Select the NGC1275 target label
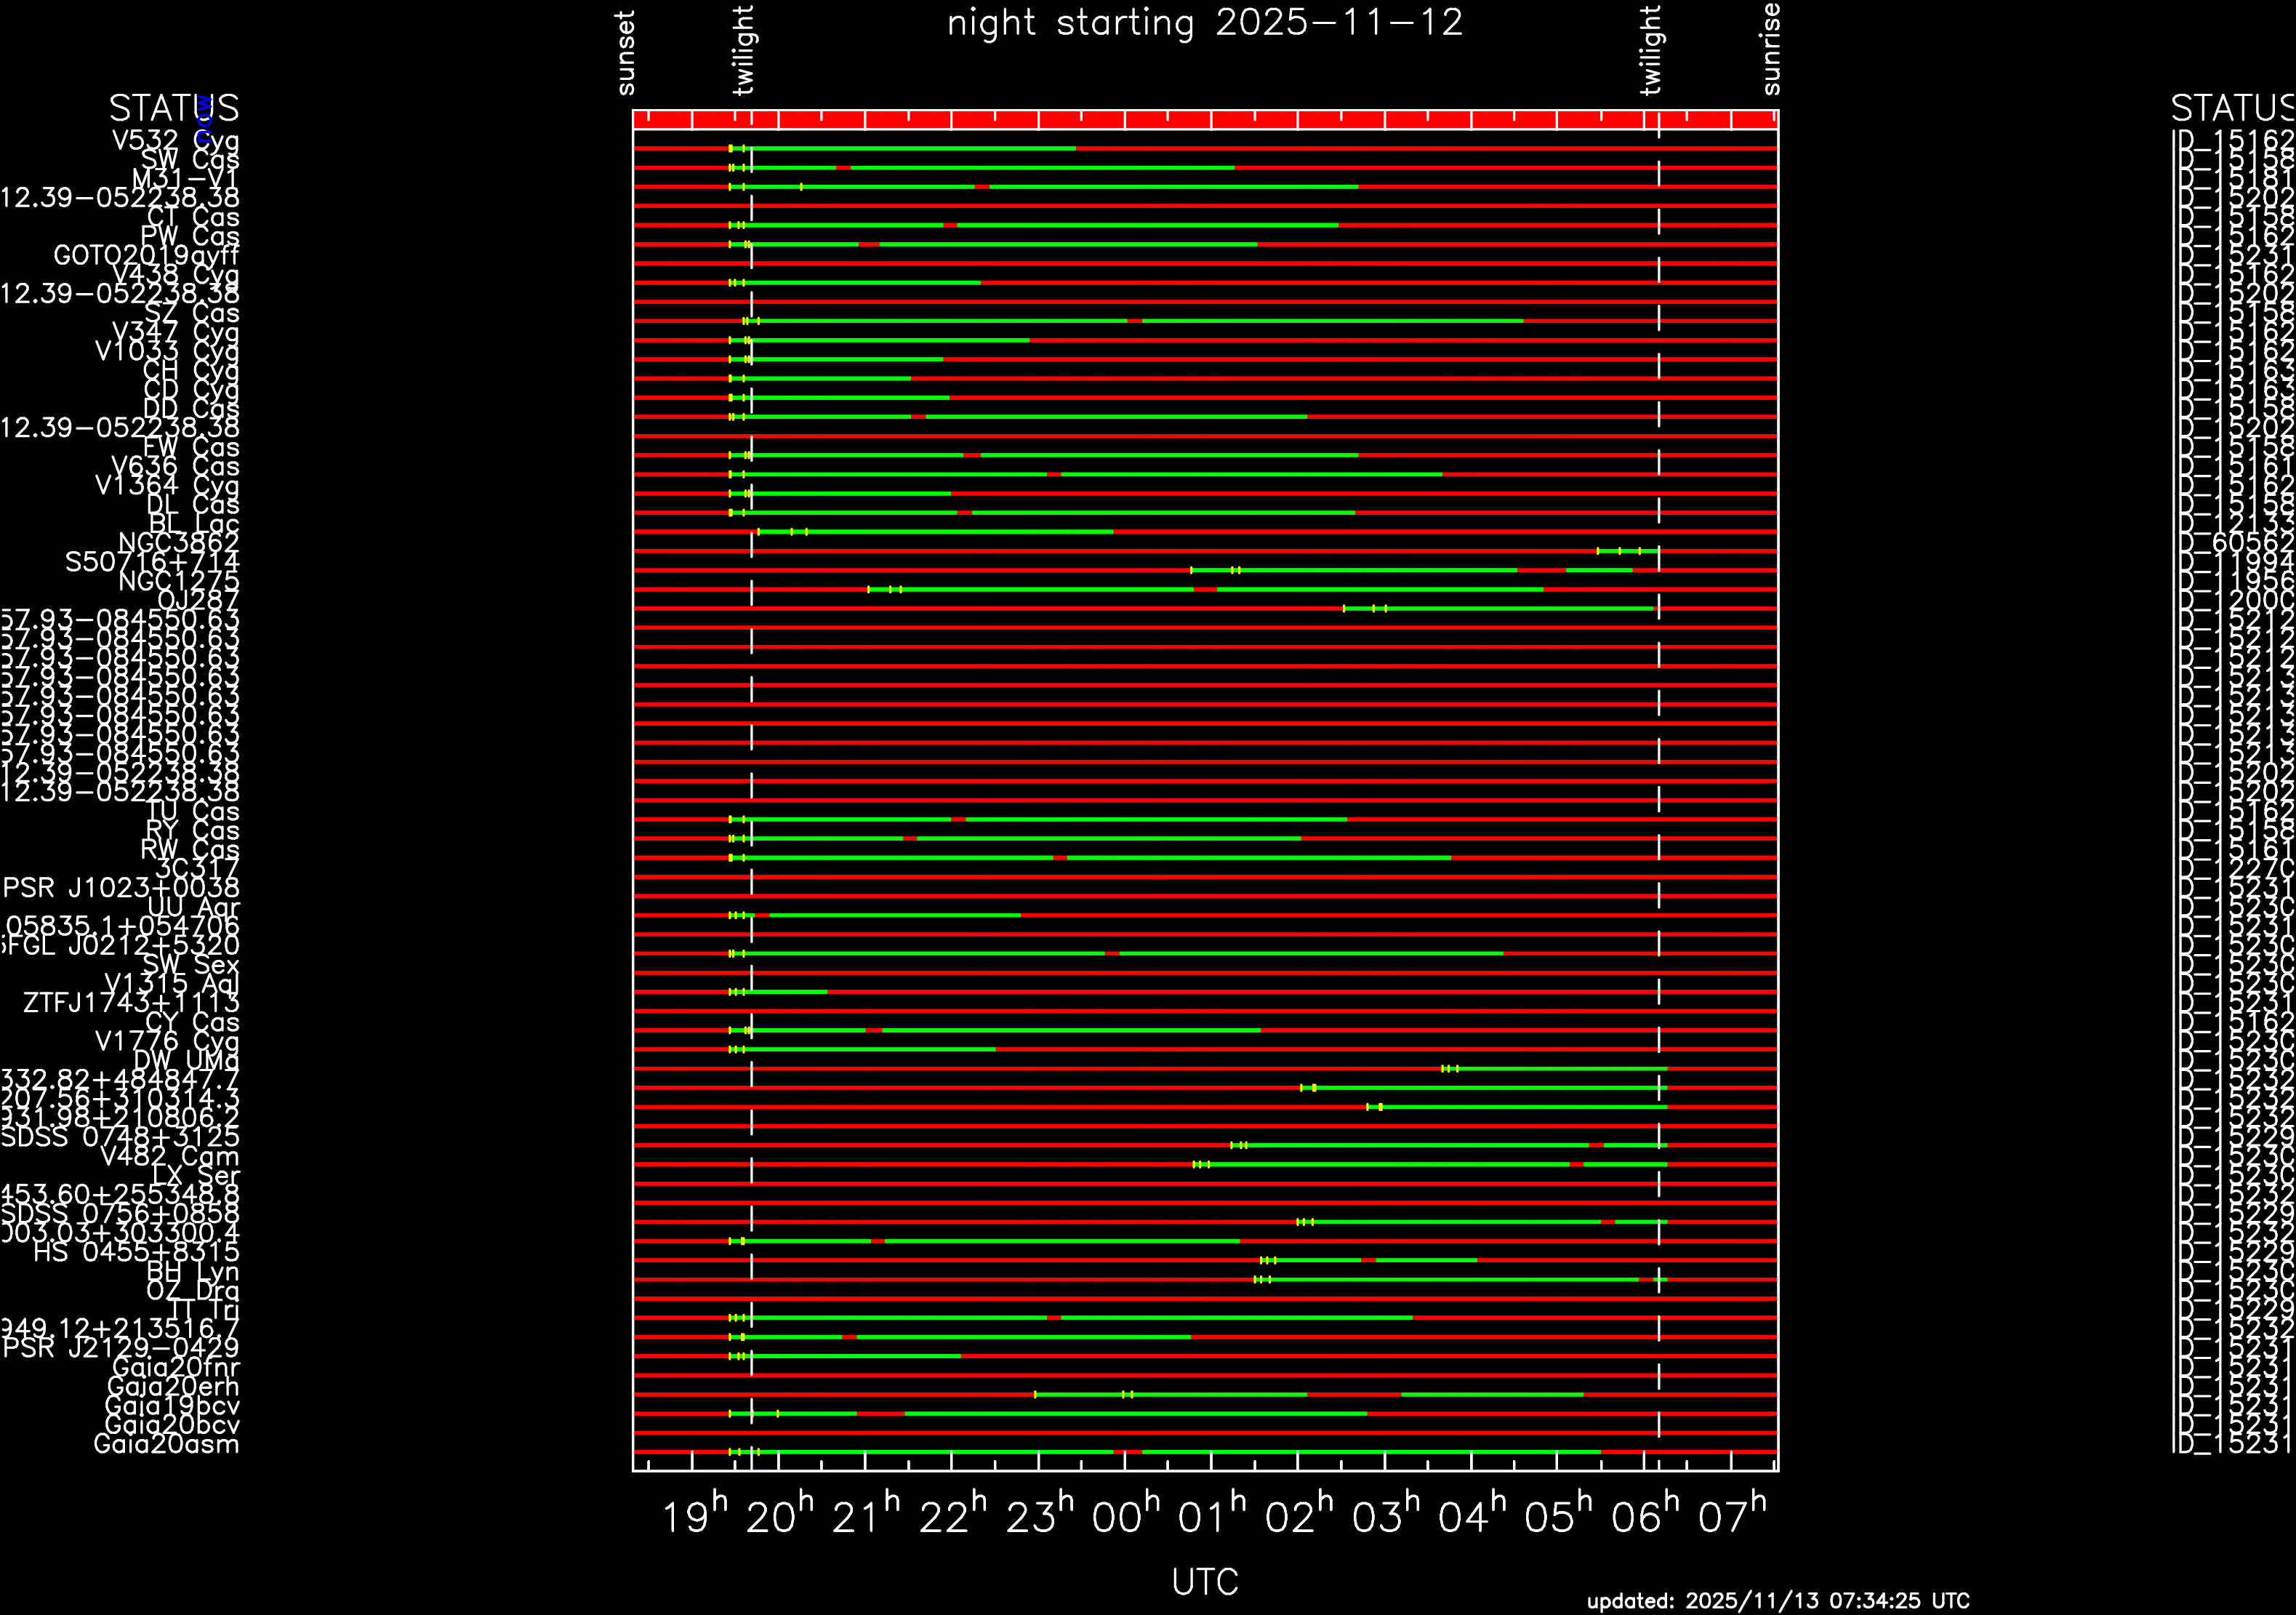2296x1615 pixels. pos(179,582)
